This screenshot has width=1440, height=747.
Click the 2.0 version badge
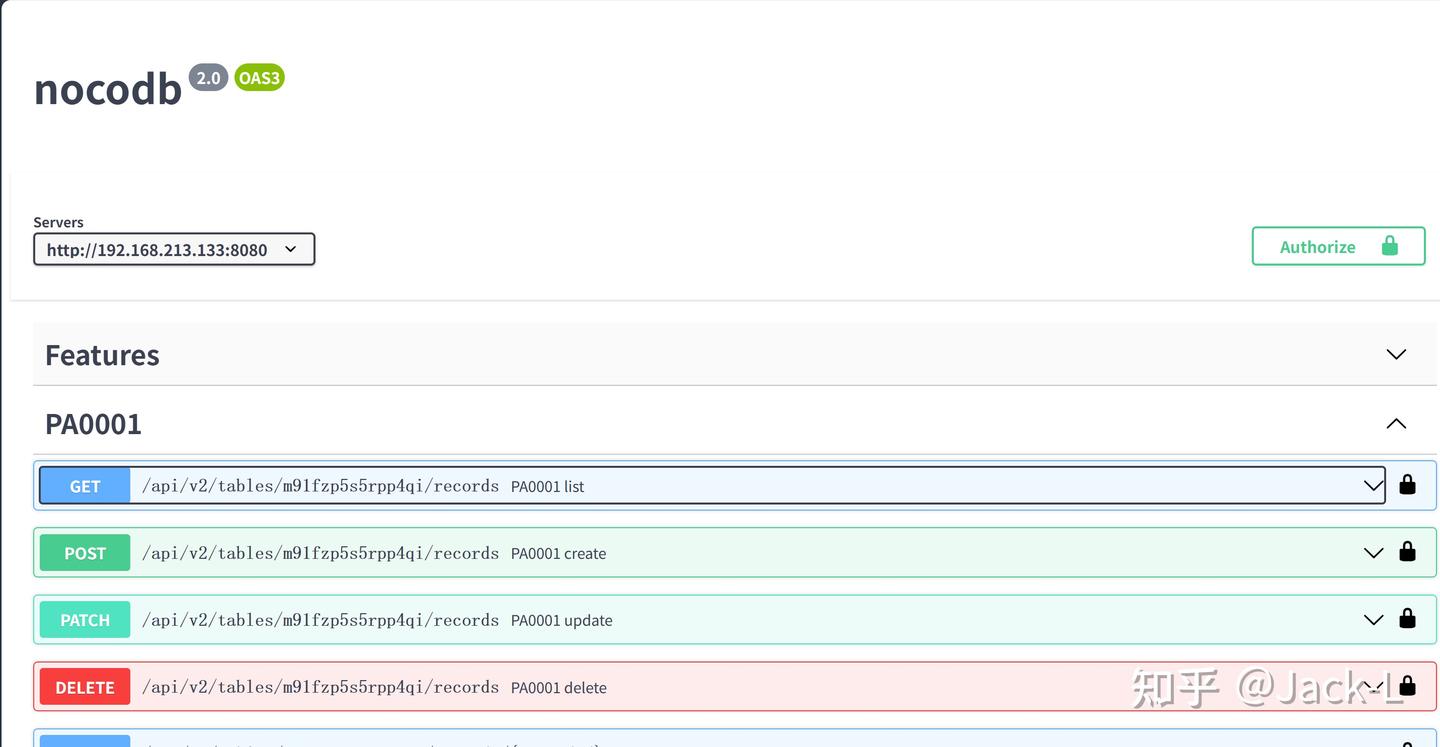pos(208,78)
